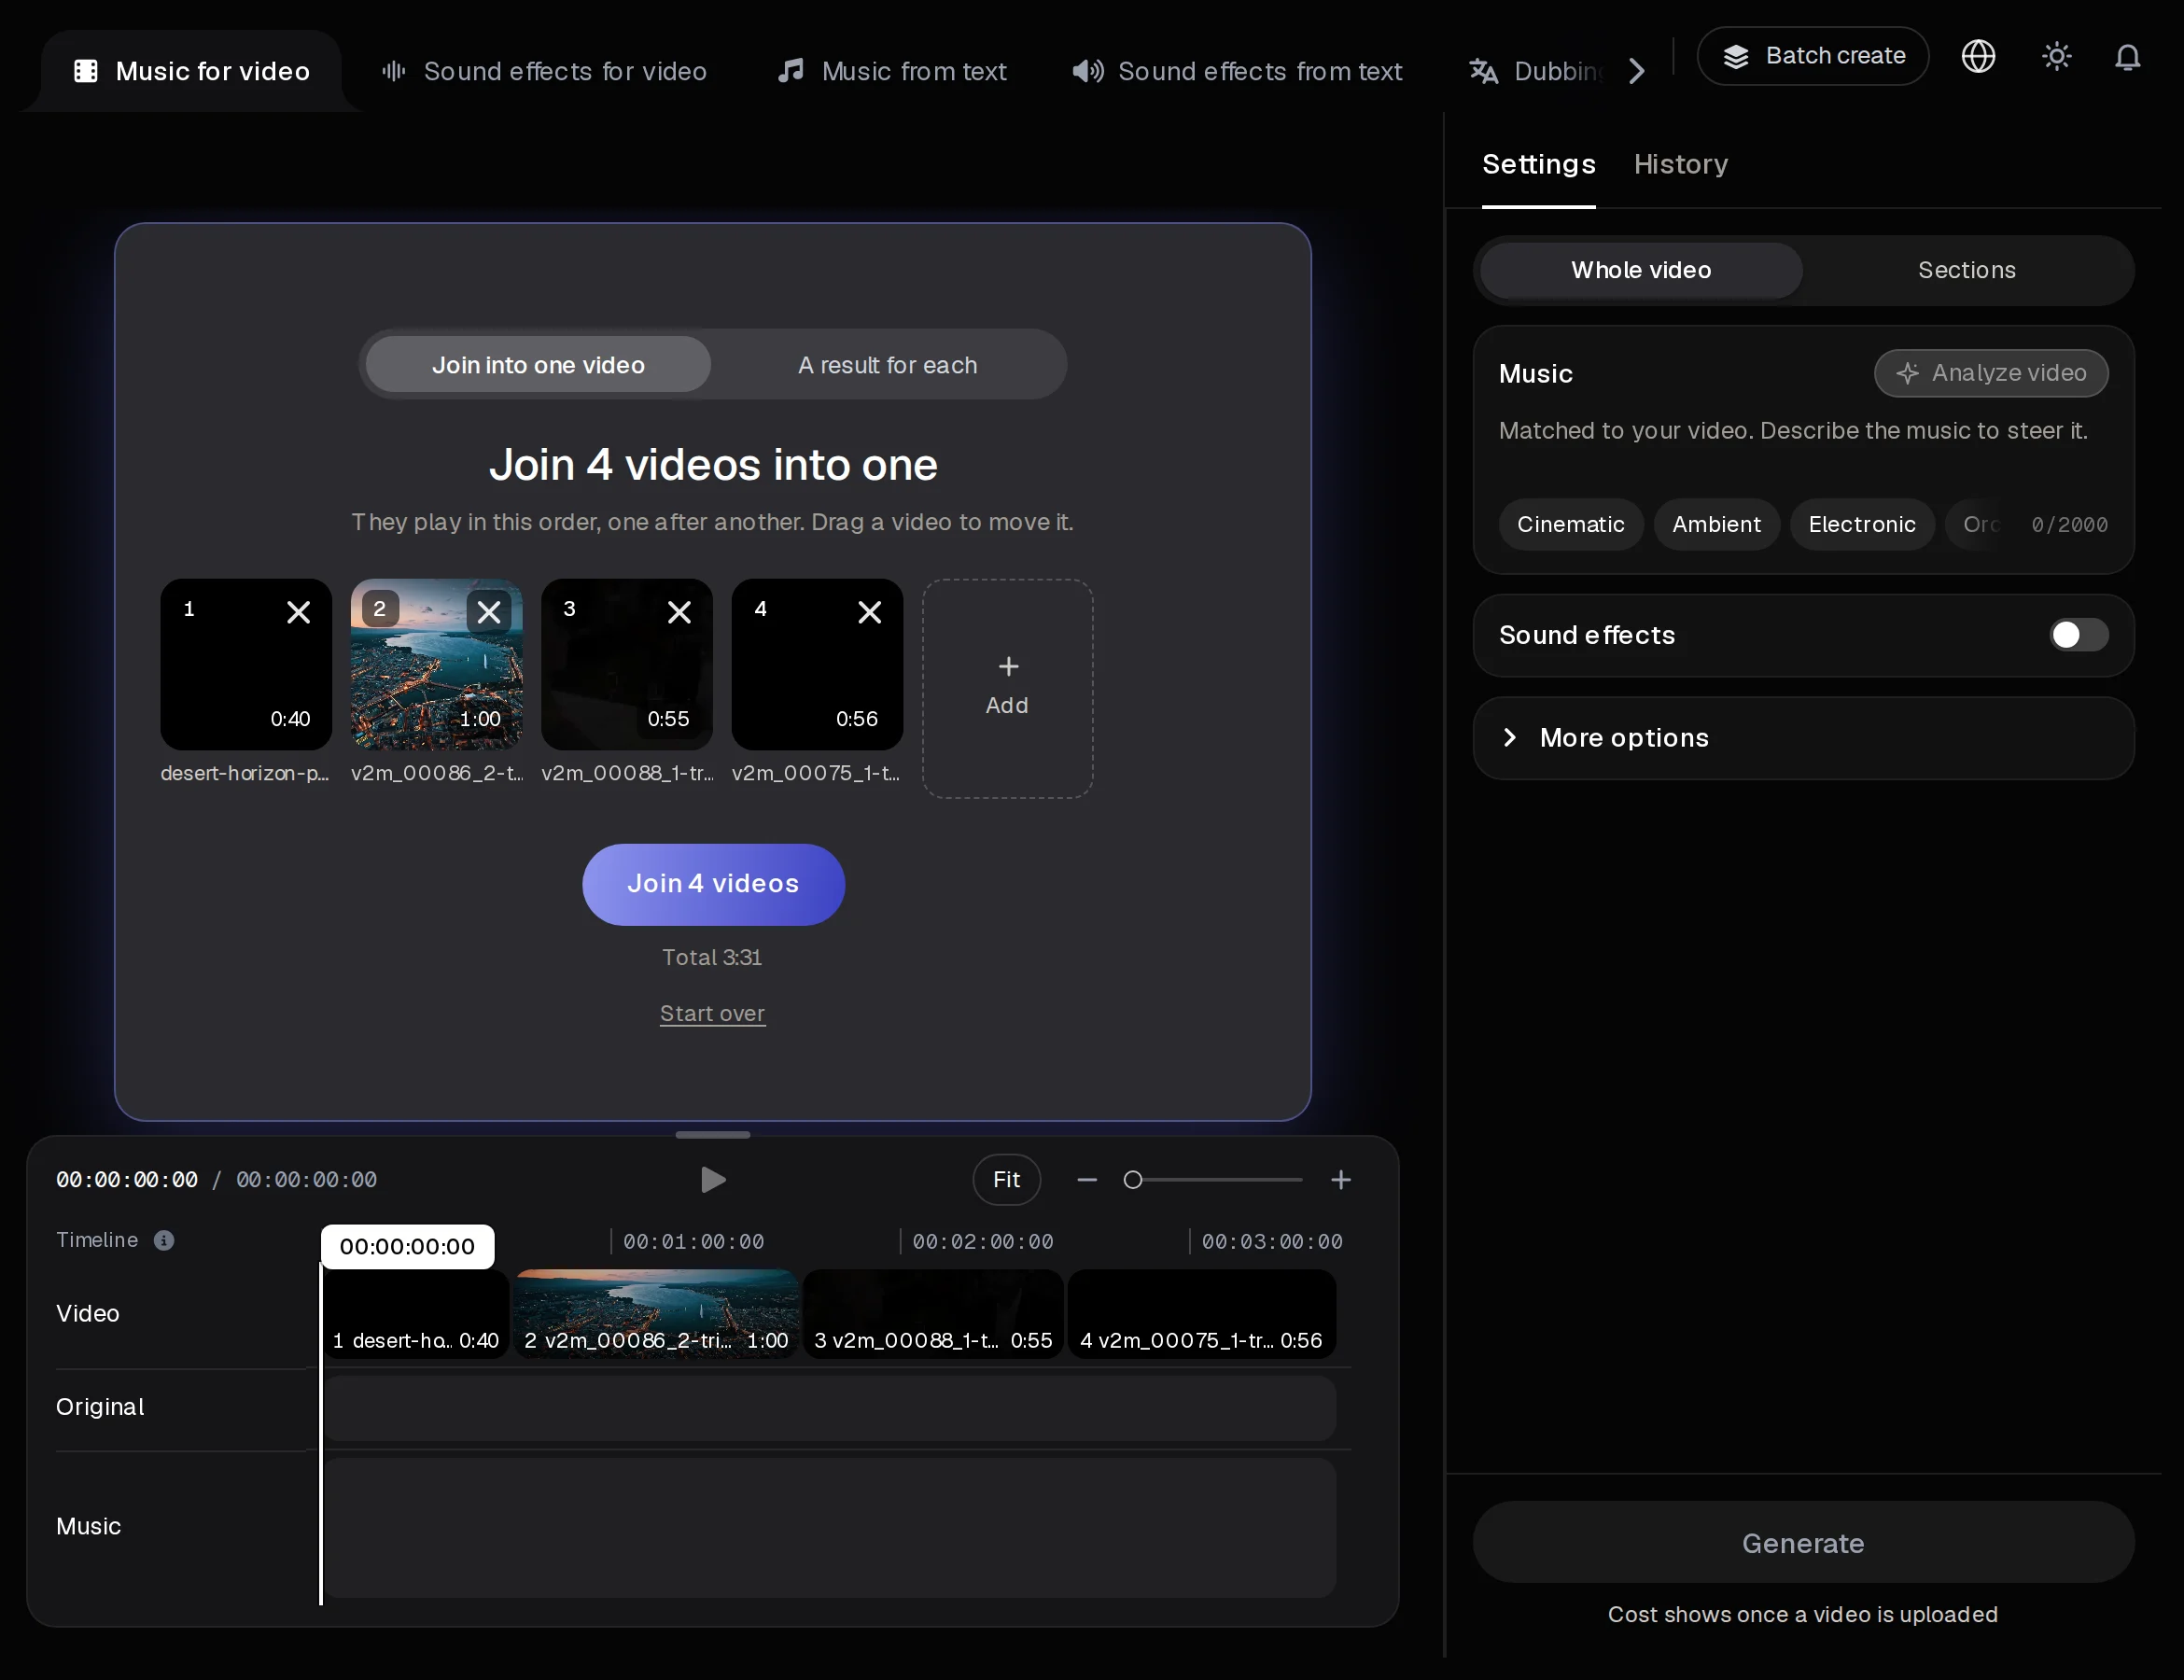Toggle light theme with the sun icon
The width and height of the screenshot is (2184, 1680).
point(2056,56)
